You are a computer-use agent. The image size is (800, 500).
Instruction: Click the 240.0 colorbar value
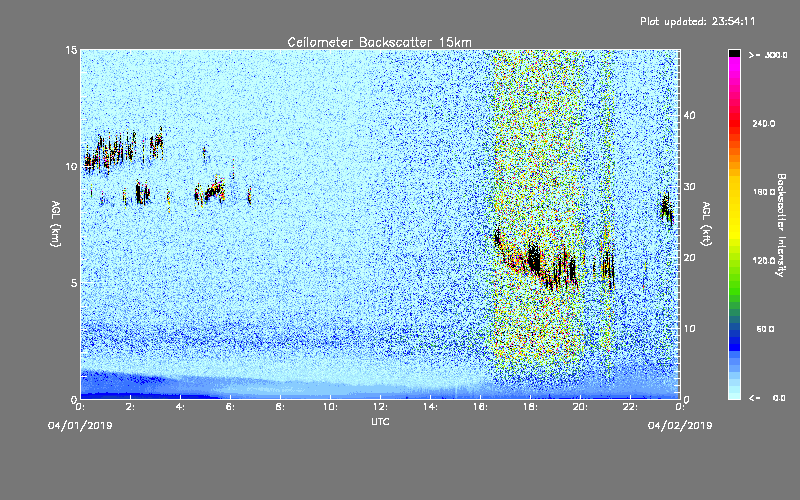point(764,123)
